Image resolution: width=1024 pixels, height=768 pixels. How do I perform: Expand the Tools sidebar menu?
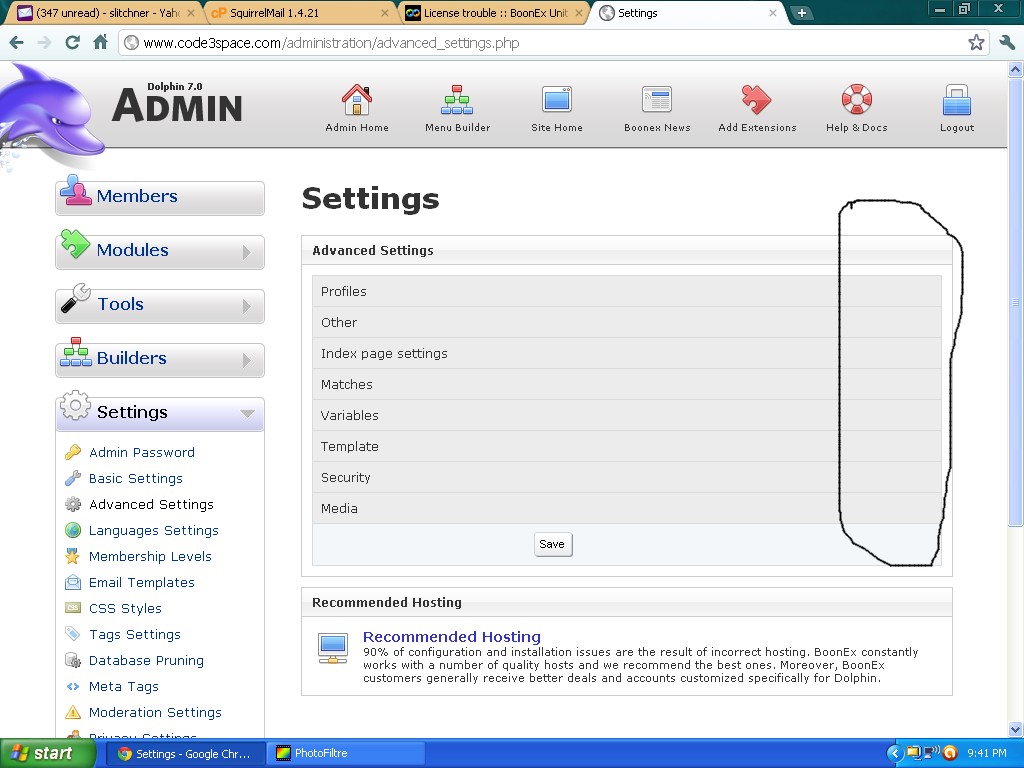[160, 305]
